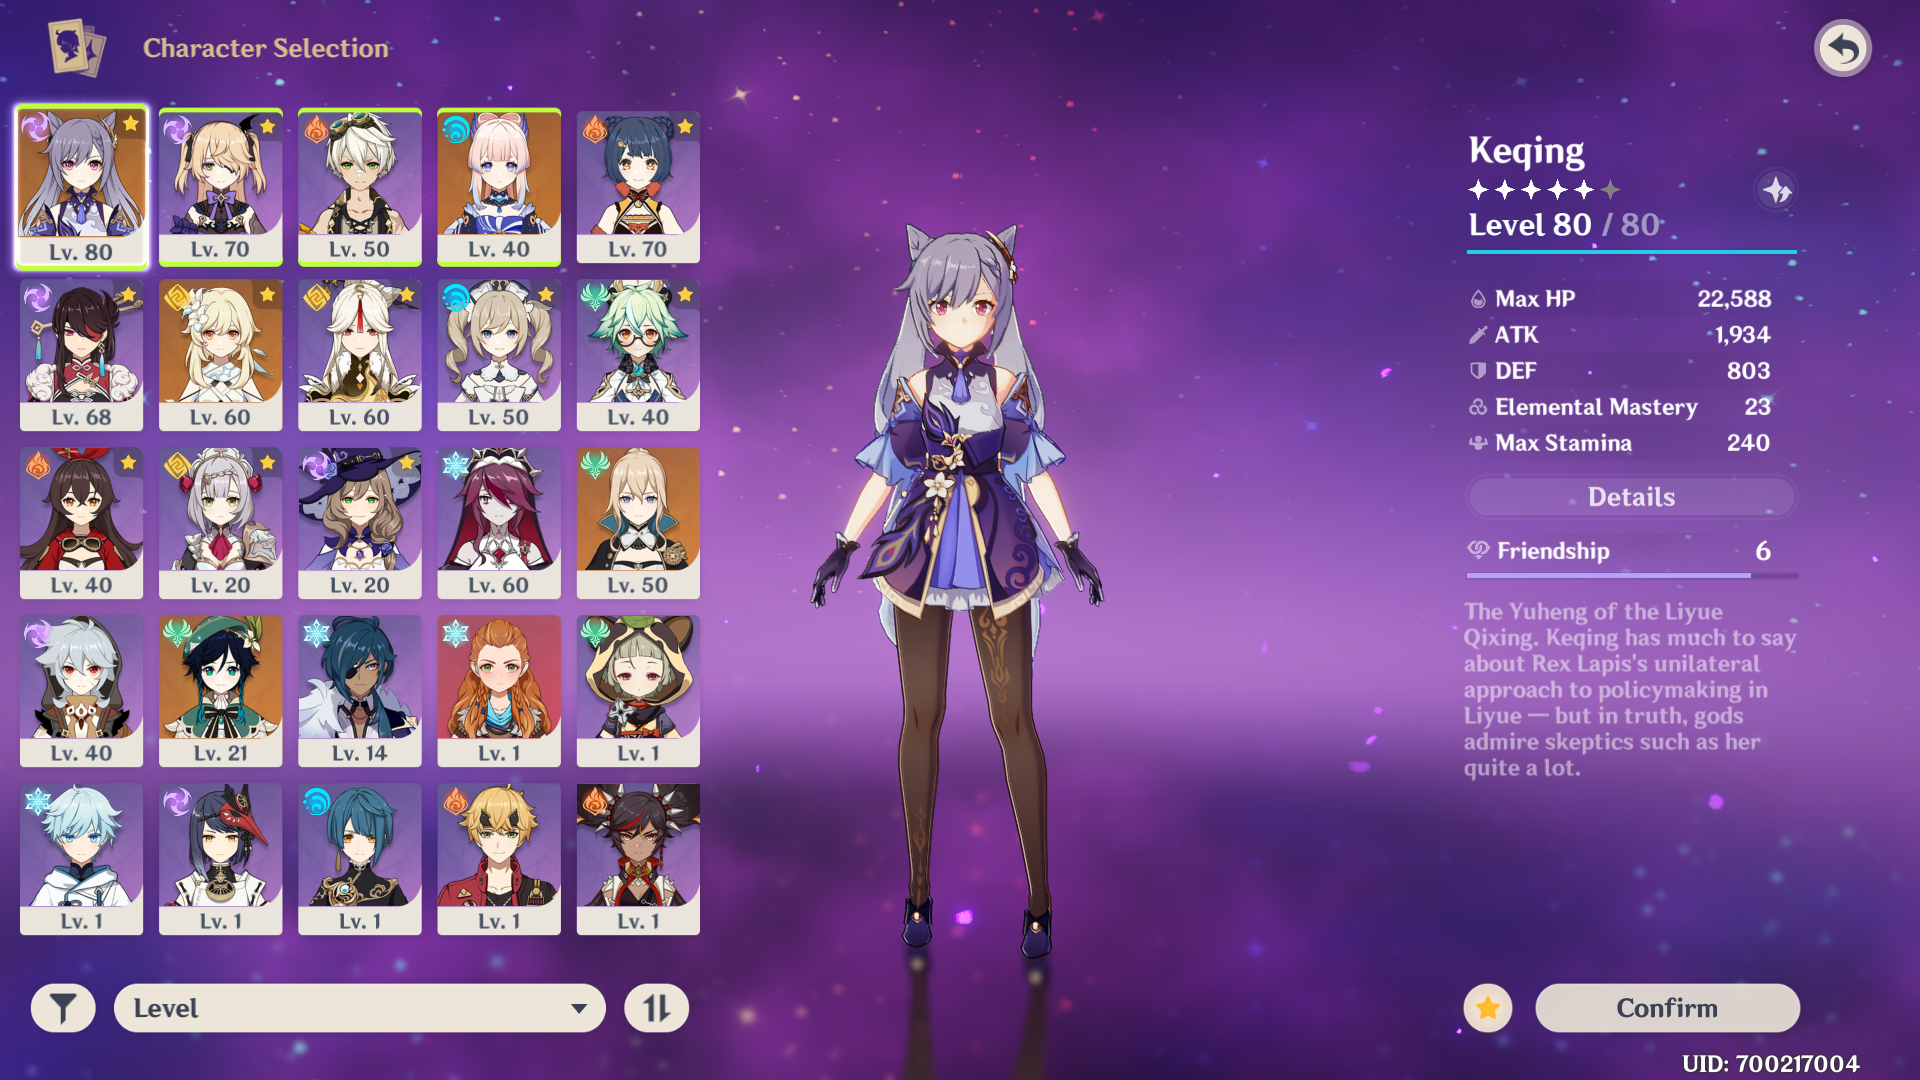The image size is (1920, 1080).
Task: Select red-haired Aloy Lv. 1 card
Action: pyautogui.click(x=499, y=691)
